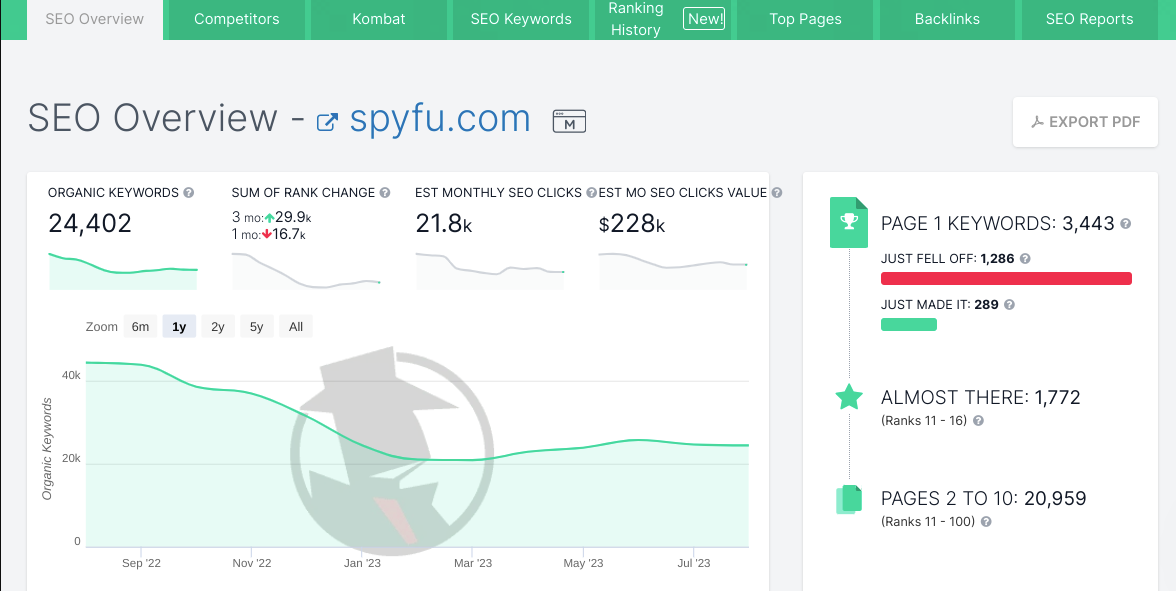Screen dimensions: 1176x591
Task: Switch to the SEO Overview tab
Action: (x=94, y=20)
